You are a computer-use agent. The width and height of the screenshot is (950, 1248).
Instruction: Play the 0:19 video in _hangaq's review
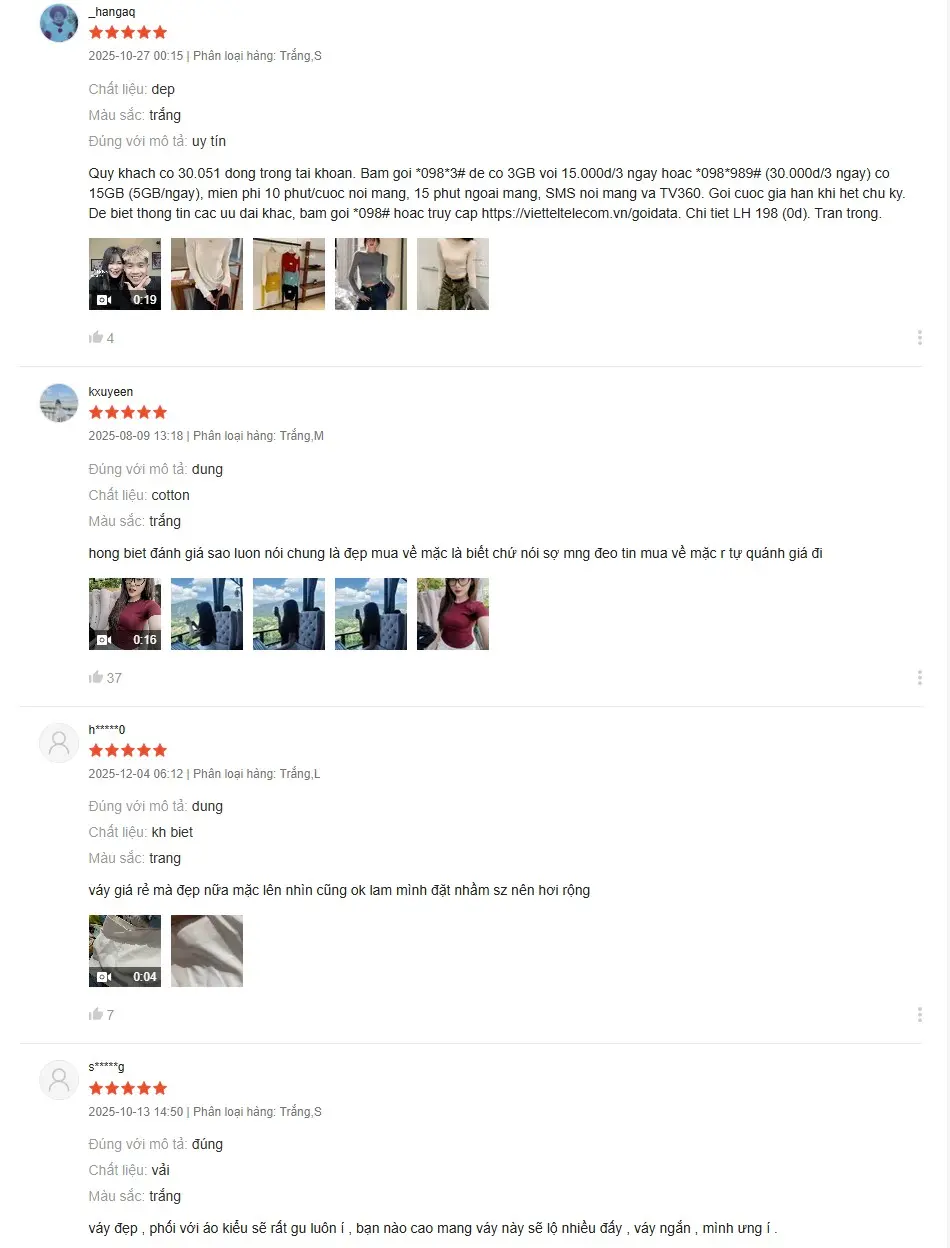point(125,274)
